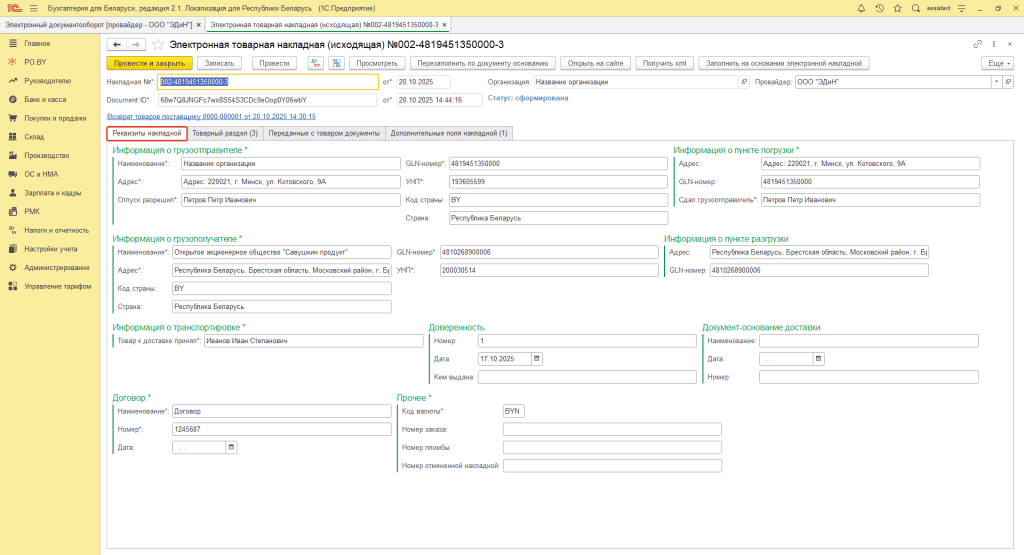
Task: Click the Дт/Кт postings icon in toolbar
Action: pos(315,62)
